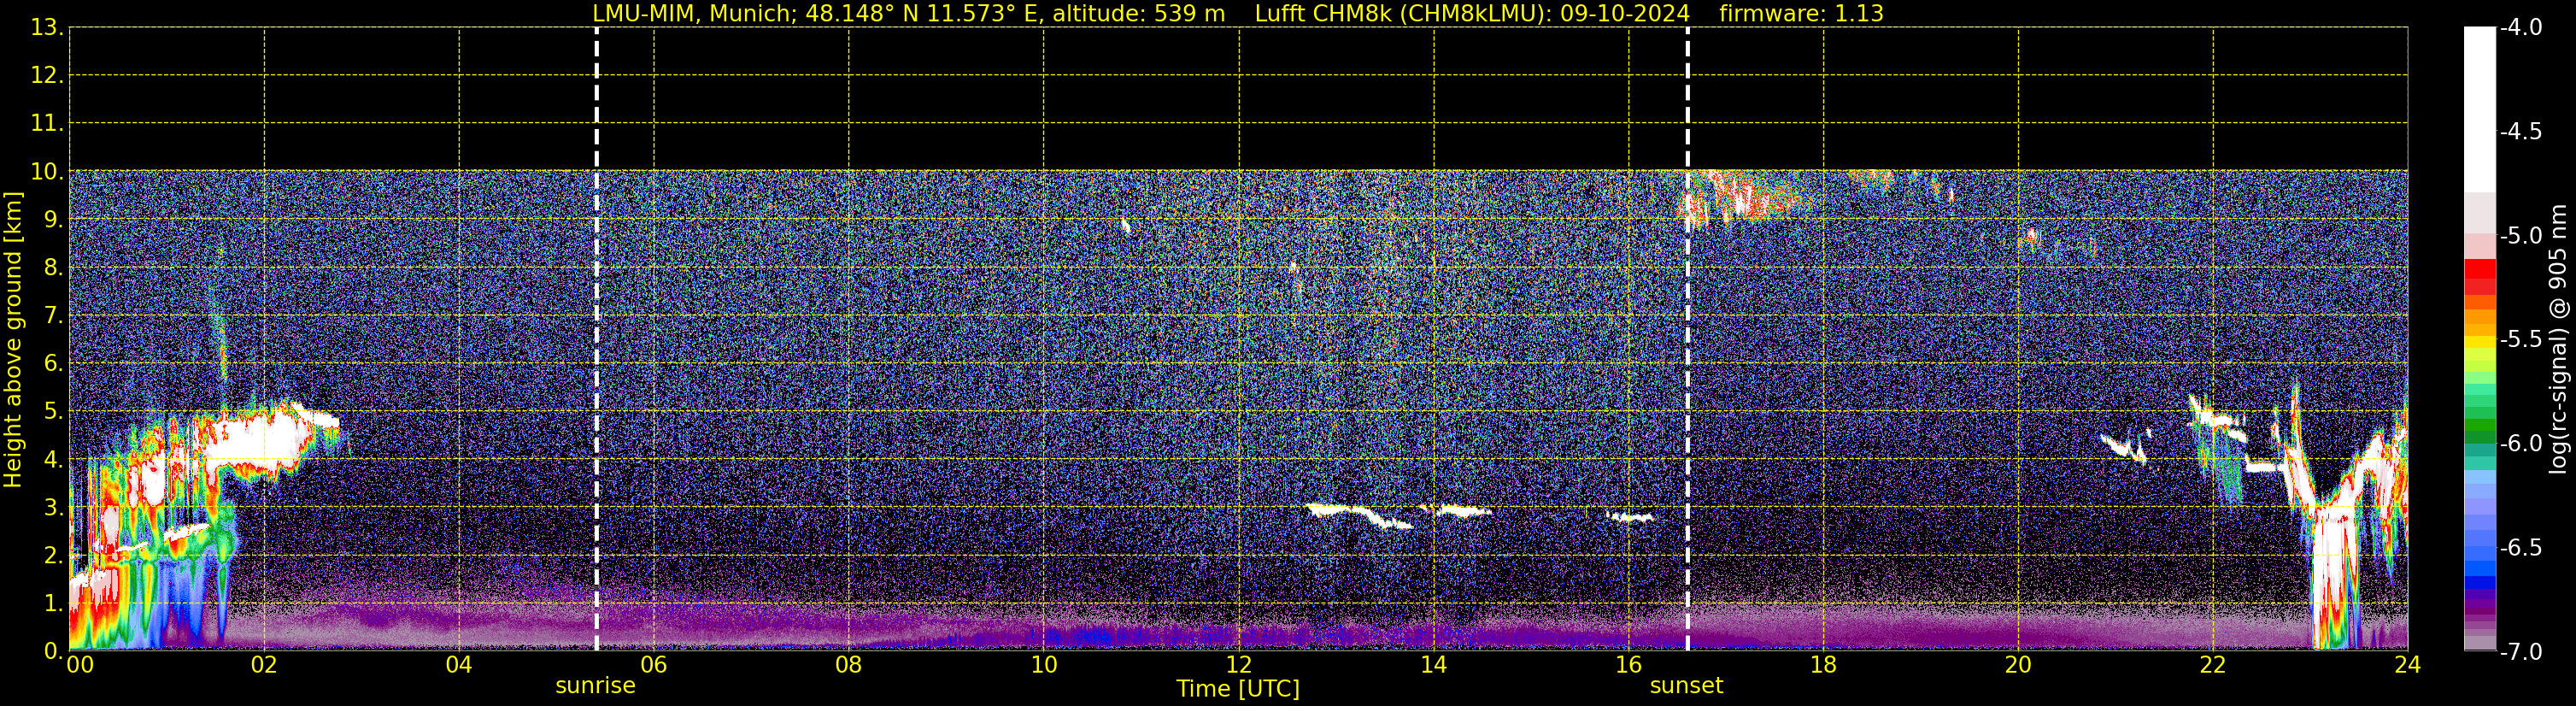Click the '12.' height tick label
This screenshot has height=706, width=2576.
click(x=48, y=75)
